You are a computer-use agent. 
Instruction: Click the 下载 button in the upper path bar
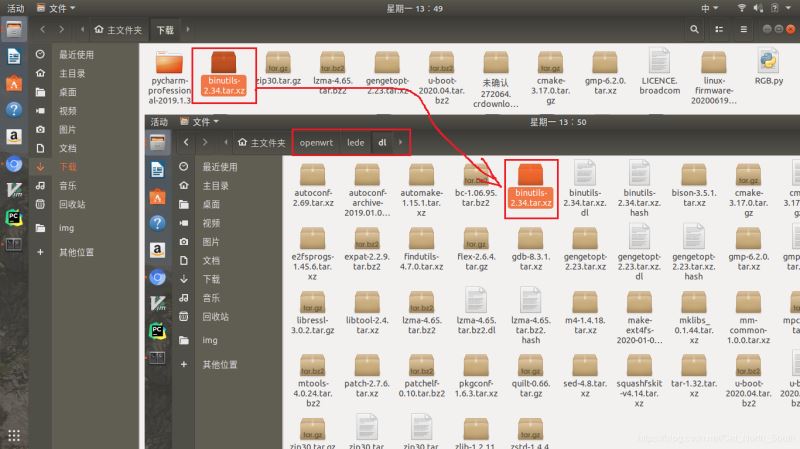[165, 30]
